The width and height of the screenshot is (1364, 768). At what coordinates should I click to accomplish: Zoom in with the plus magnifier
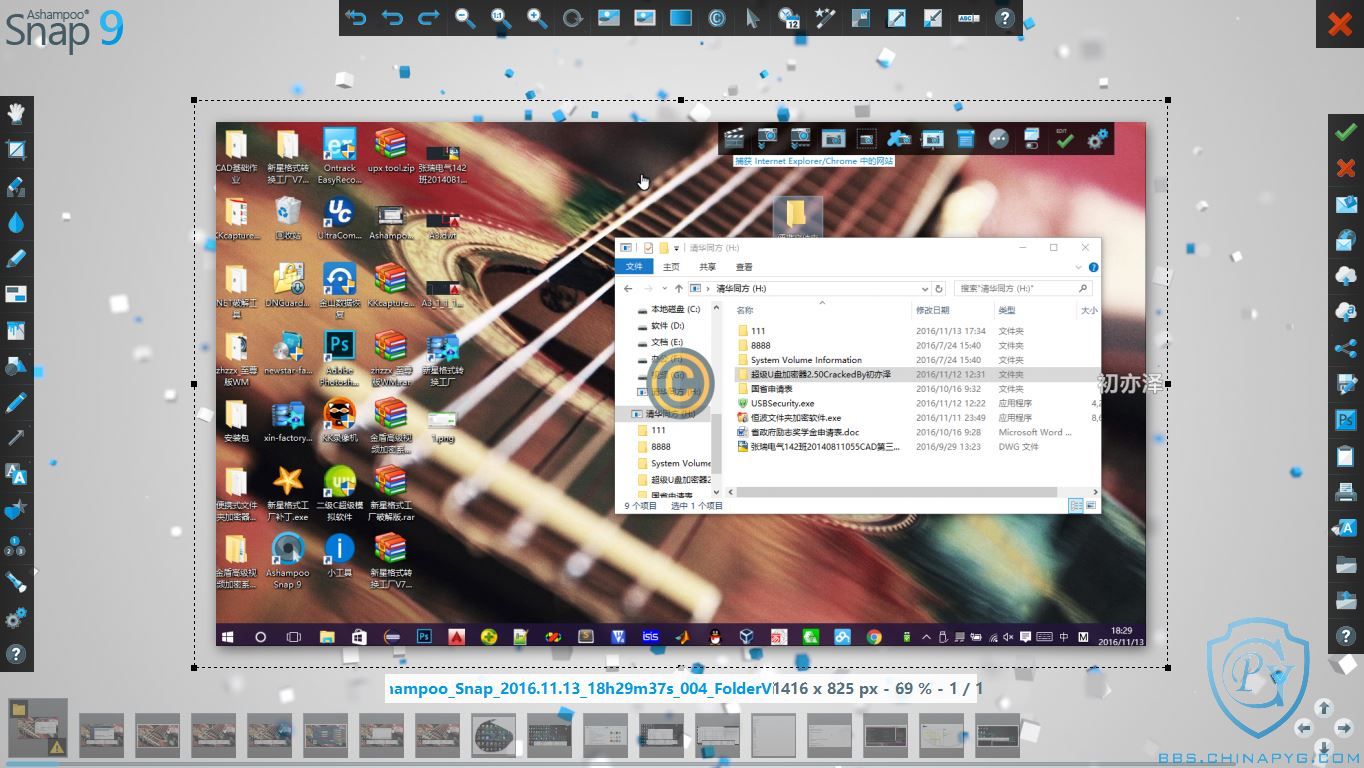coord(537,17)
